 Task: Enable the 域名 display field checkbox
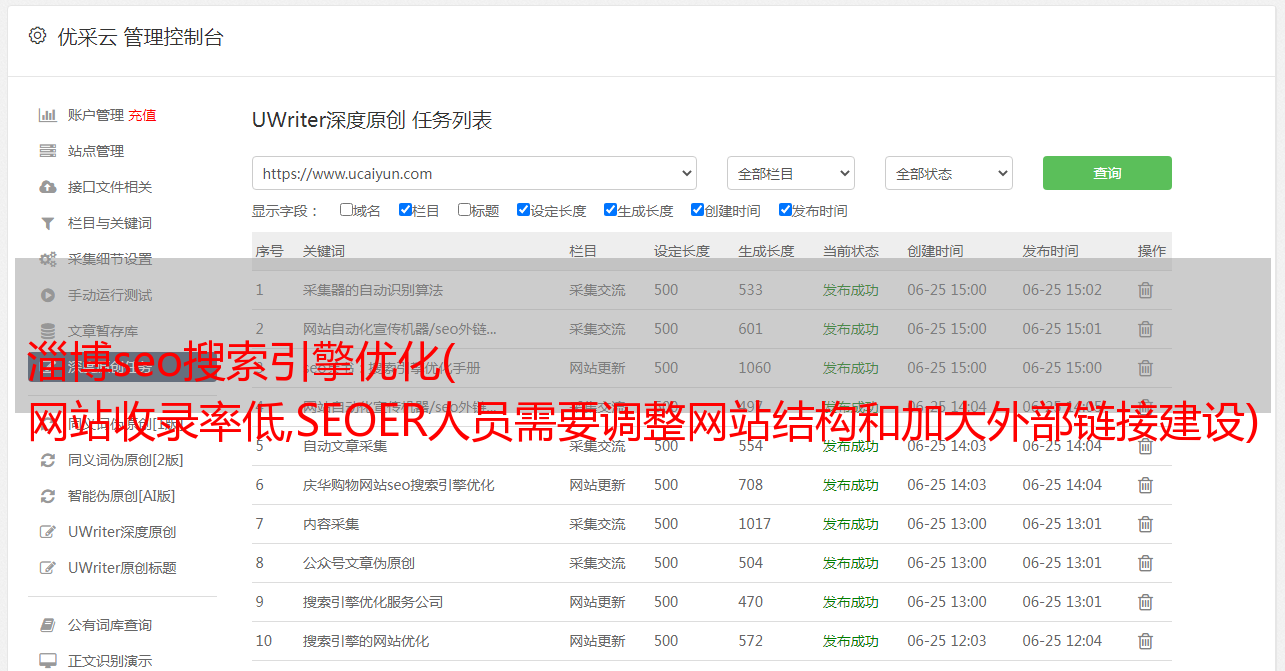click(346, 210)
